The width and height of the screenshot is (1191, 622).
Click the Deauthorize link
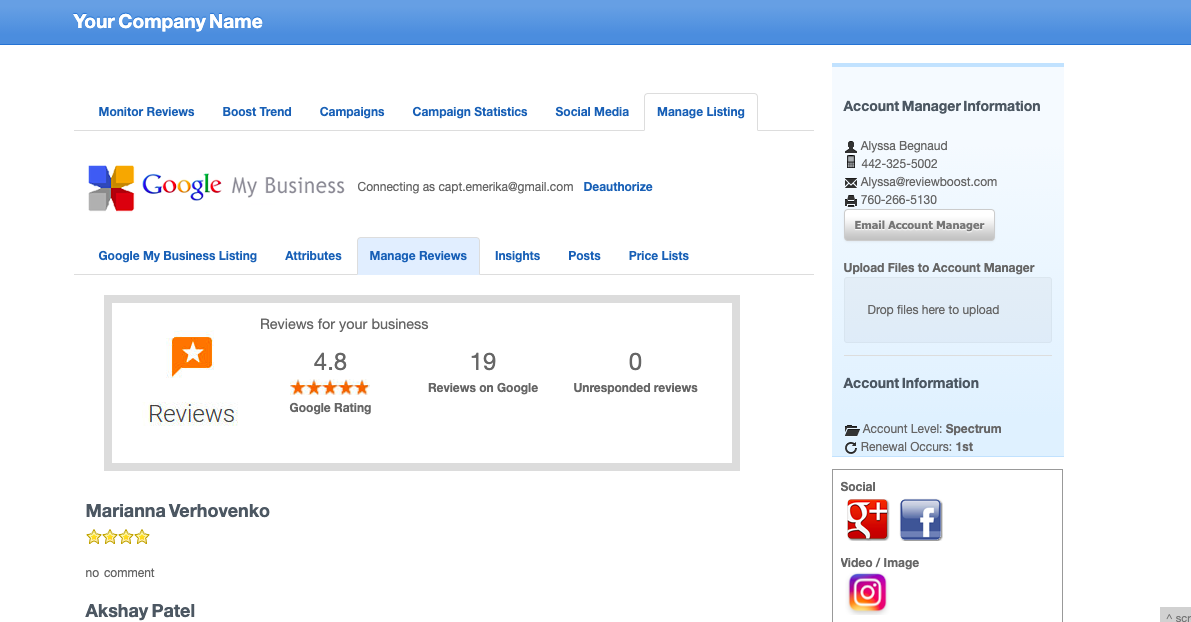coord(618,187)
